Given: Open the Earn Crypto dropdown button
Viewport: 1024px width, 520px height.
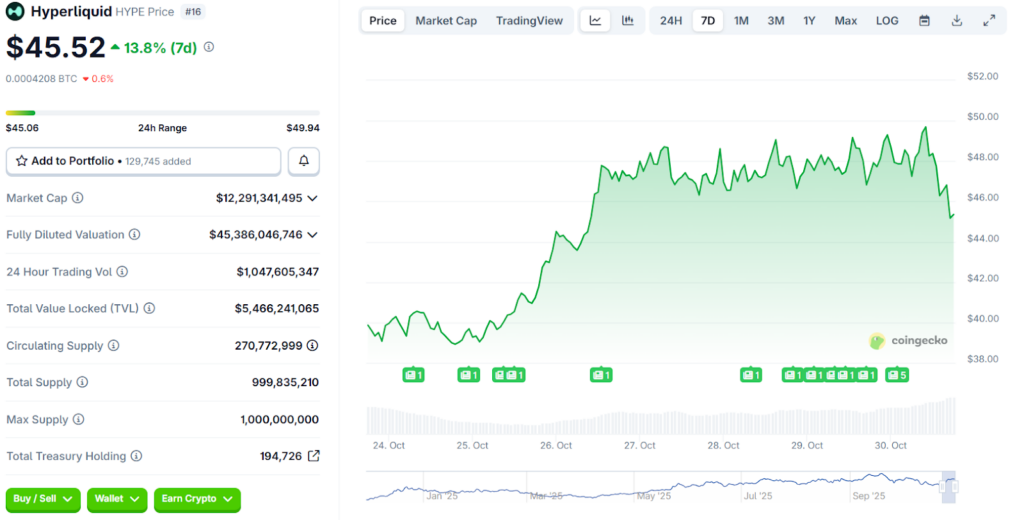Looking at the screenshot, I should 197,499.
